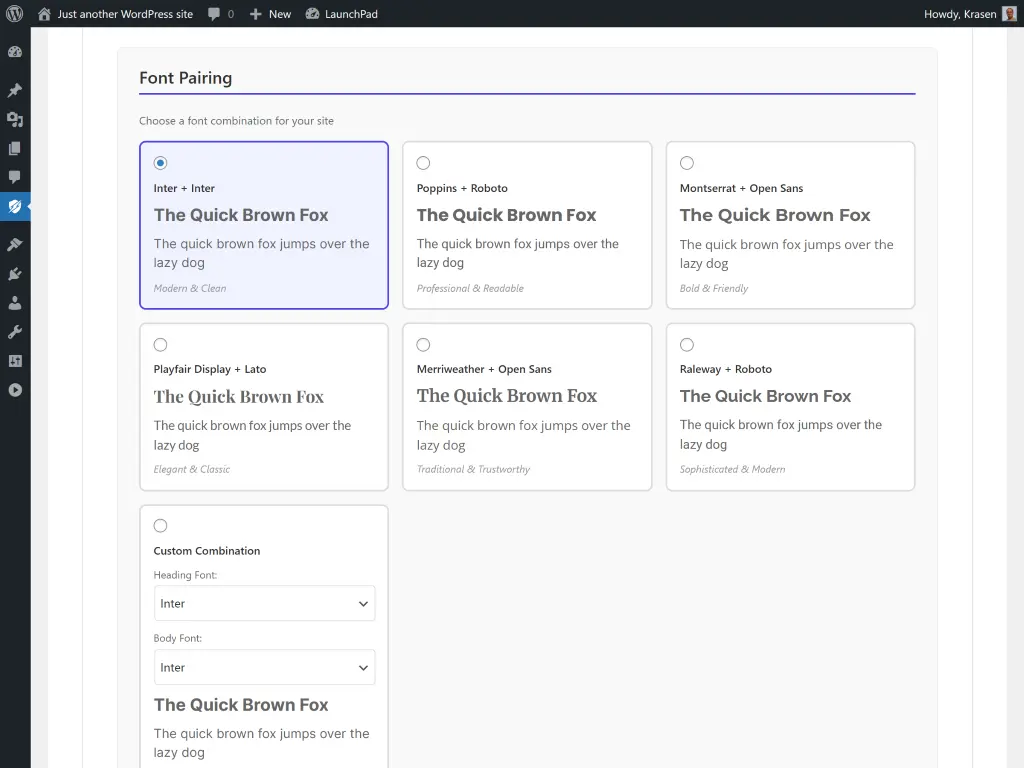Click the Users icon in the sidebar

click(15, 303)
